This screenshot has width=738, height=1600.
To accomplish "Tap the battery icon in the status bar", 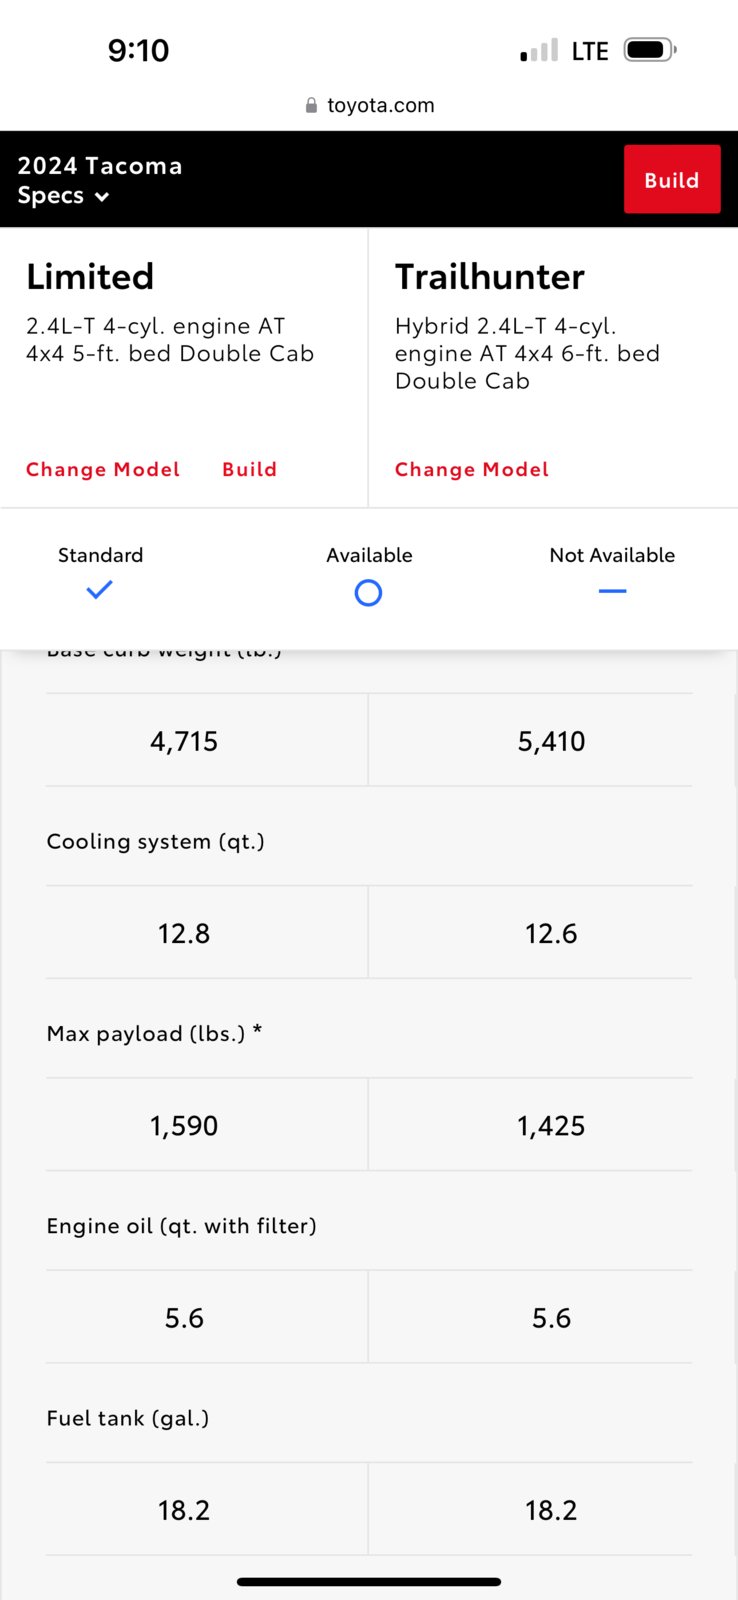I will (x=650, y=50).
